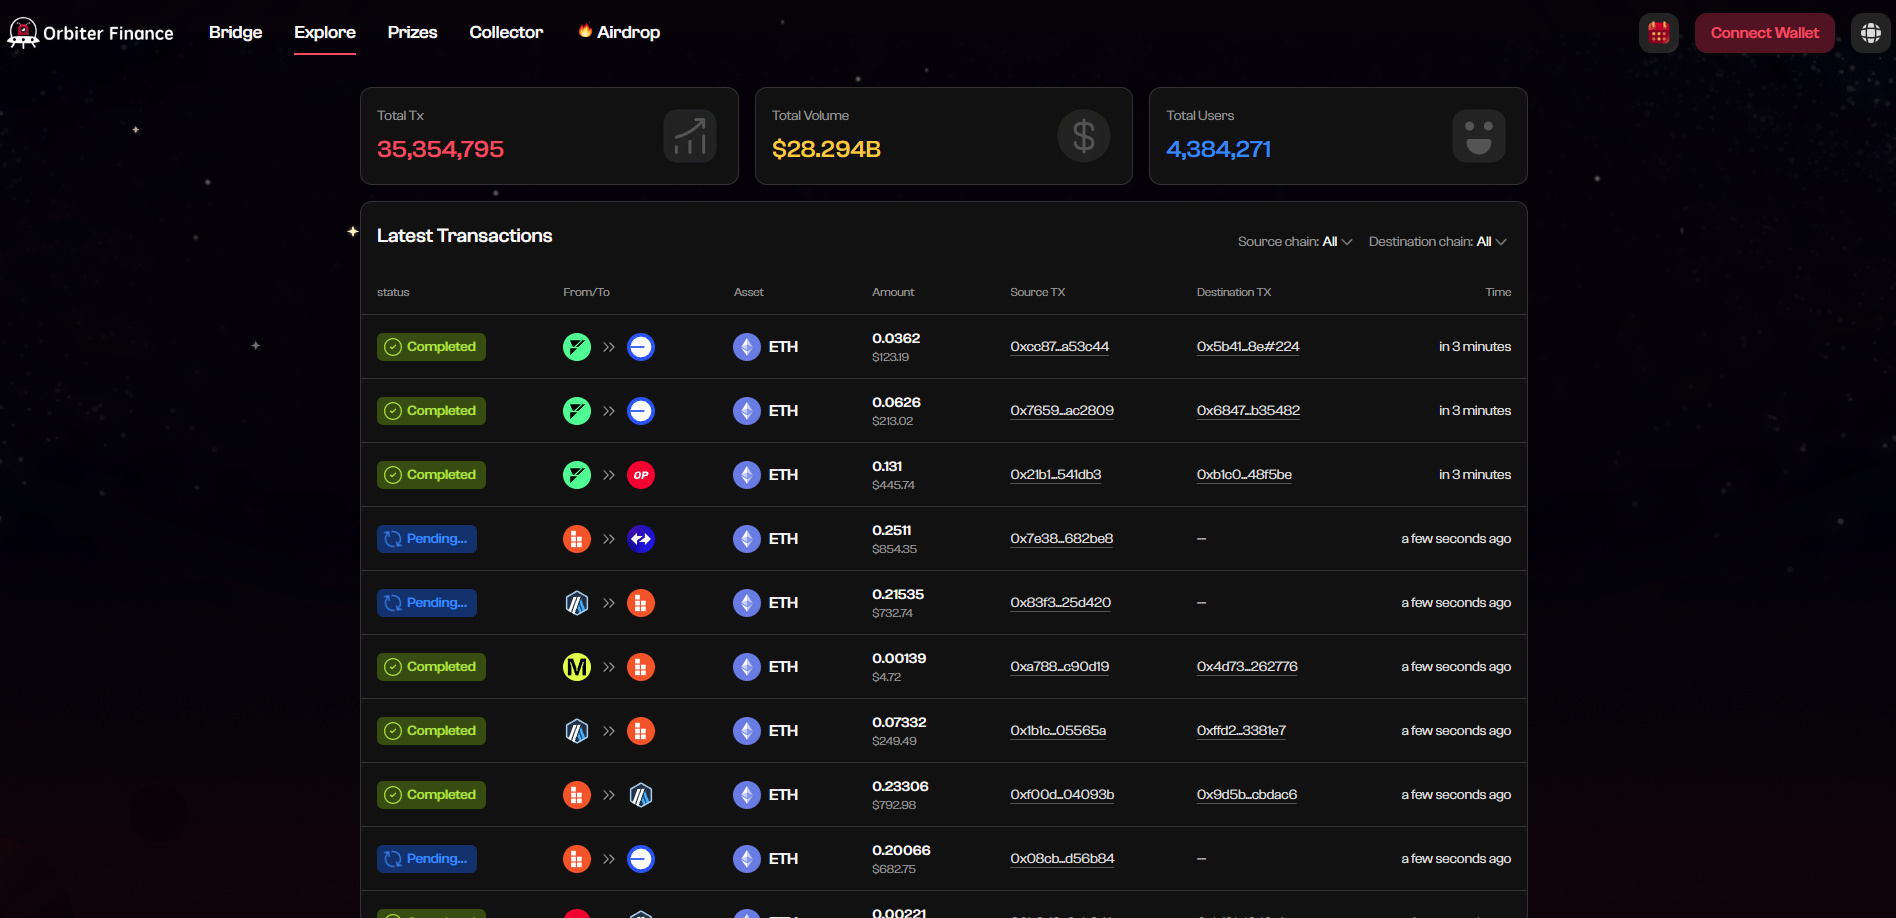Click ETH asset icon in 0.0626 row
The height and width of the screenshot is (918, 1896).
(747, 411)
